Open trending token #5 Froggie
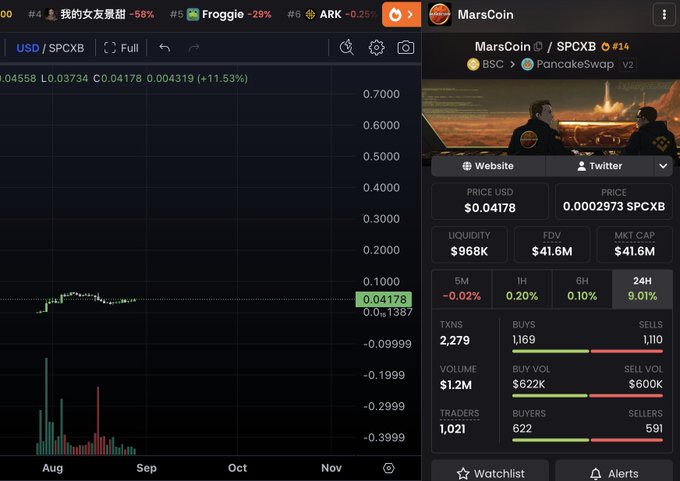 point(221,14)
